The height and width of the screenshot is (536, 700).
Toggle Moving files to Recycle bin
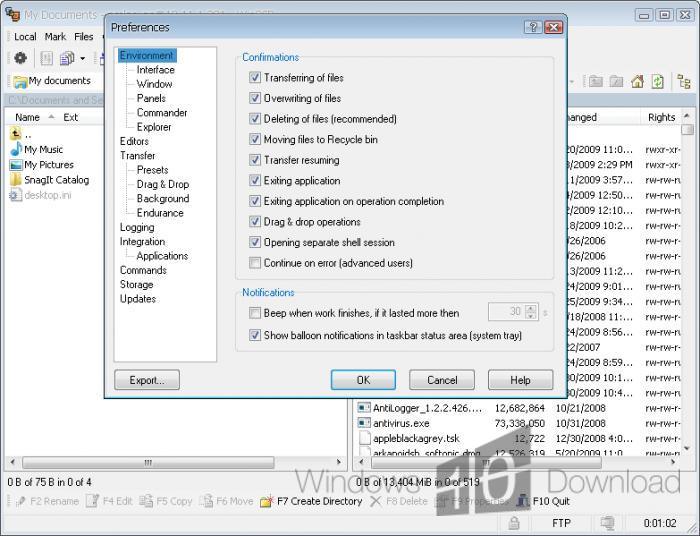pyautogui.click(x=254, y=139)
